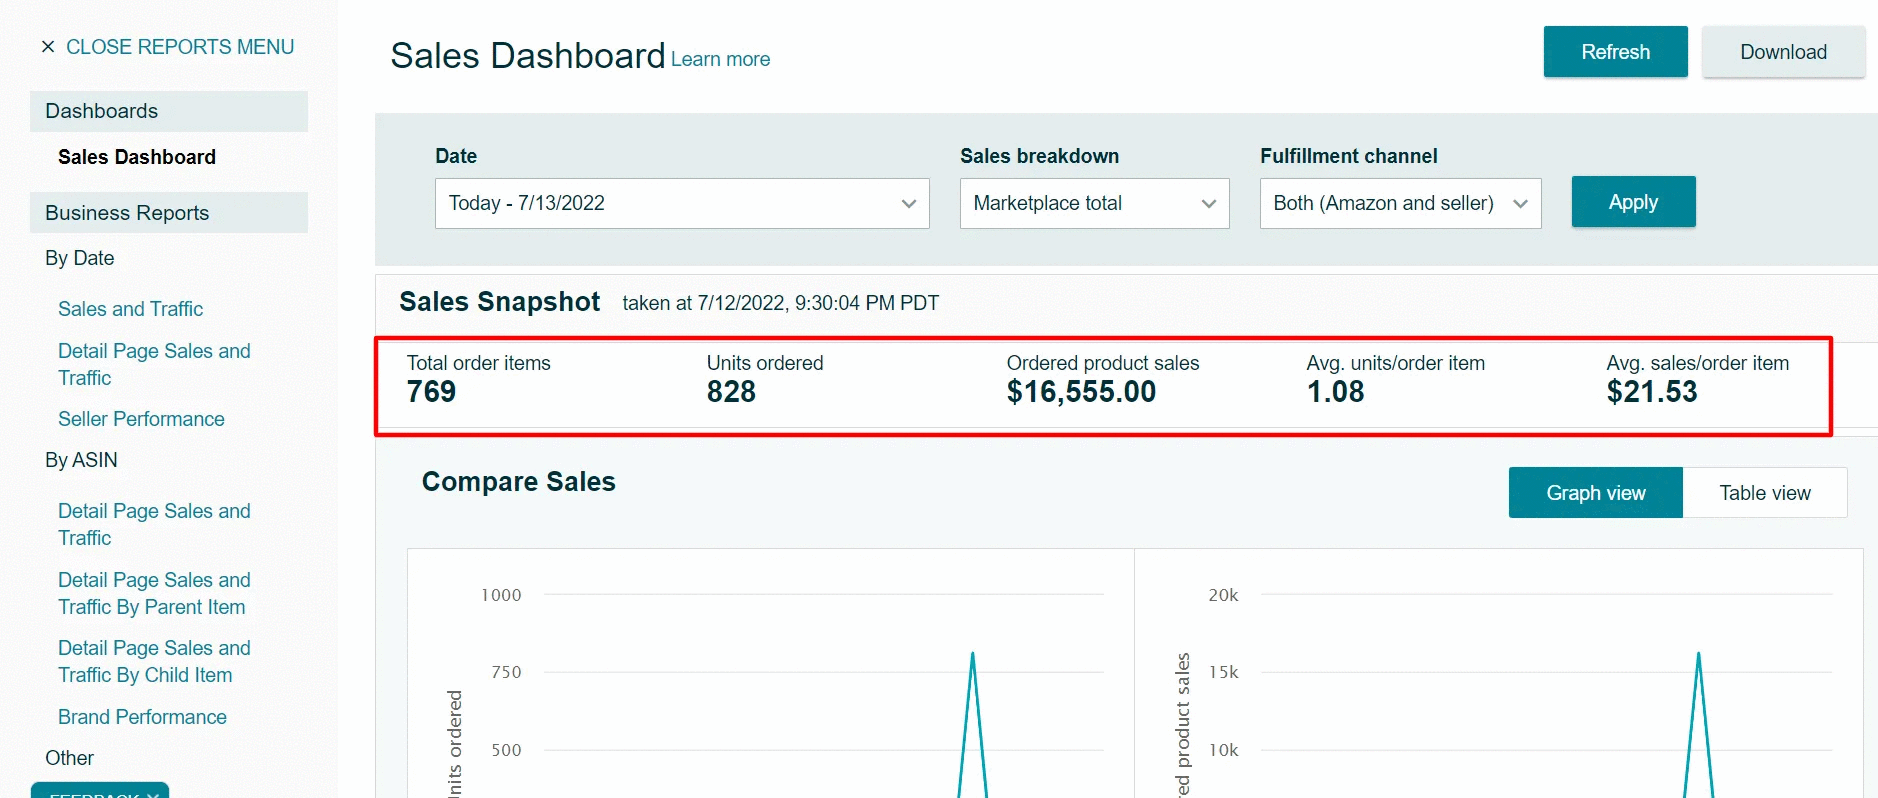Switch to Table view
This screenshot has height=798, width=1878.
coord(1764,493)
